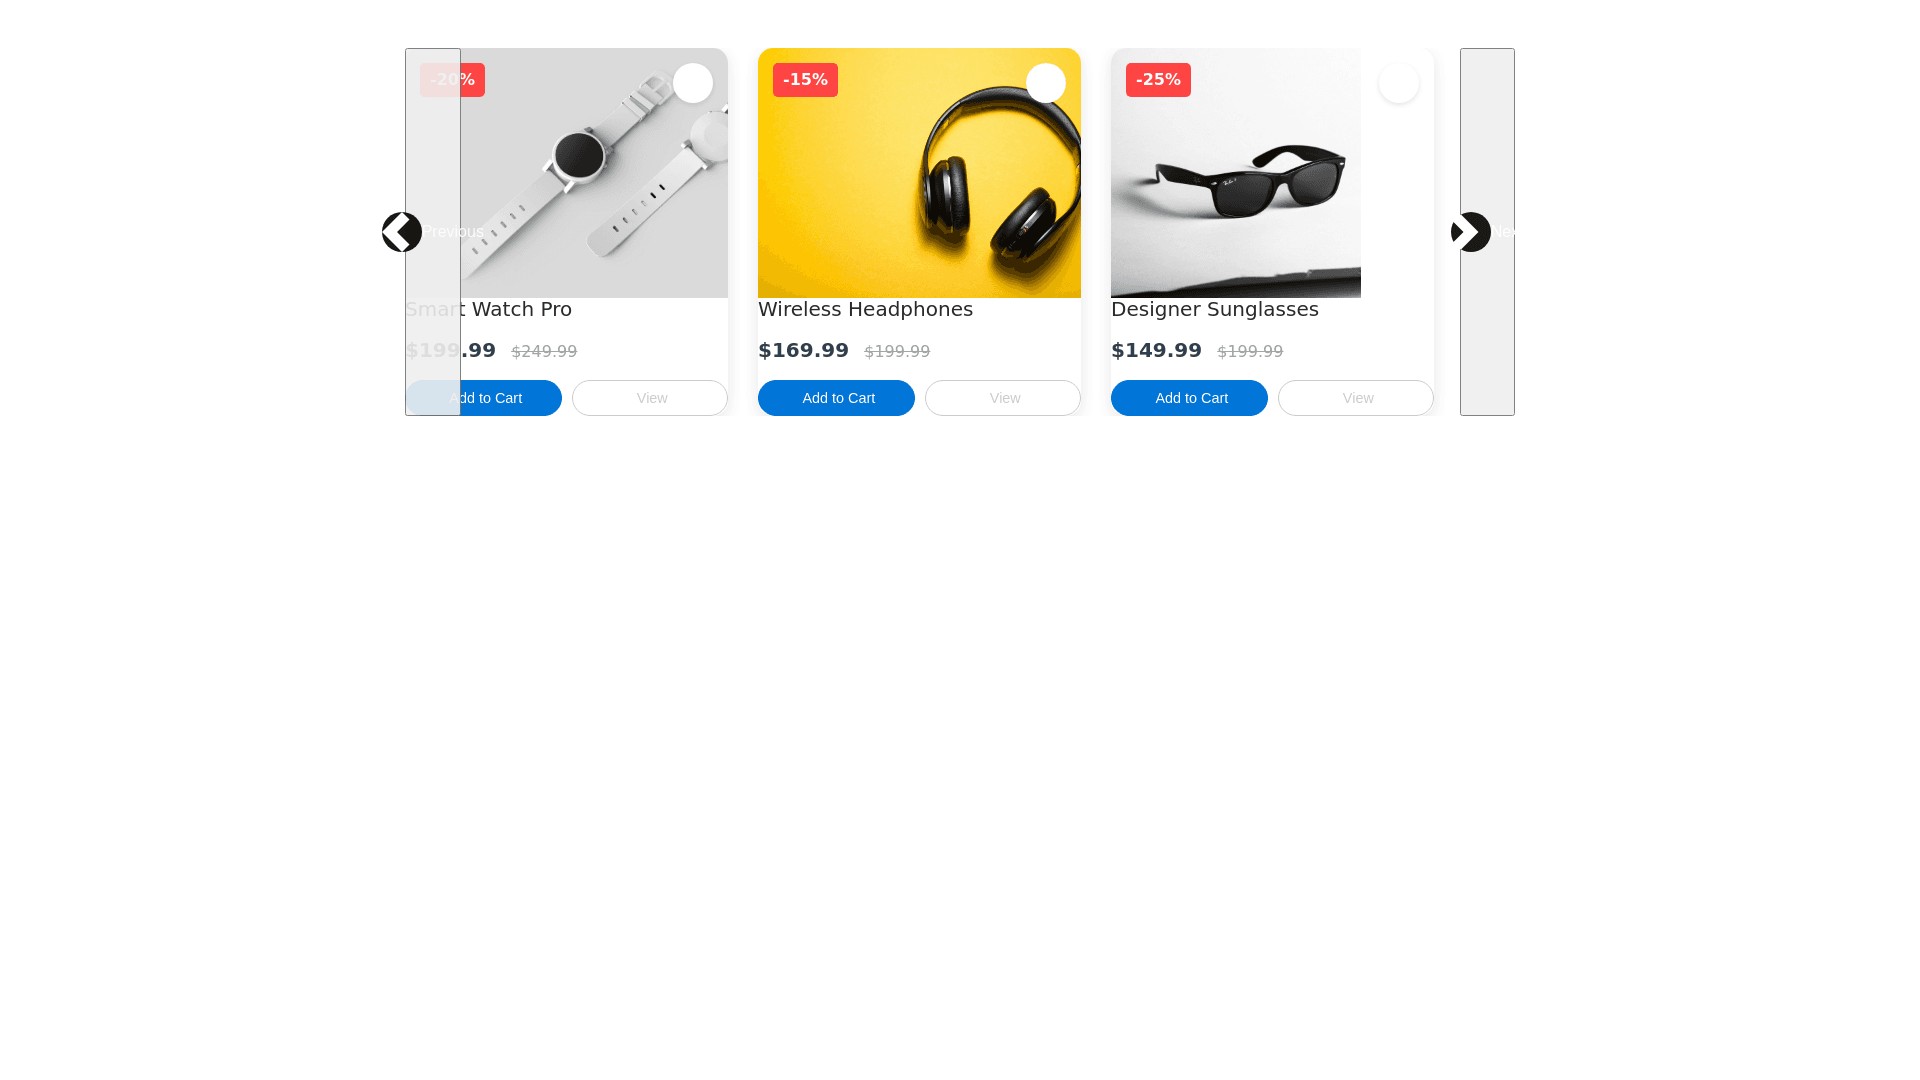1920x1080 pixels.
Task: Add Designer Sunglasses to cart
Action: pos(1189,398)
